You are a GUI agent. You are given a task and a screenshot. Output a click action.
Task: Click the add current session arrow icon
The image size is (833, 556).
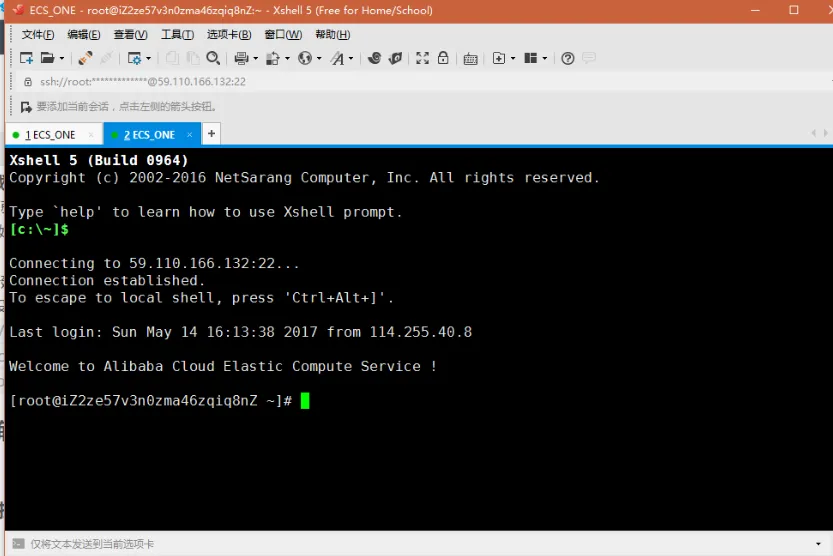pos(26,107)
